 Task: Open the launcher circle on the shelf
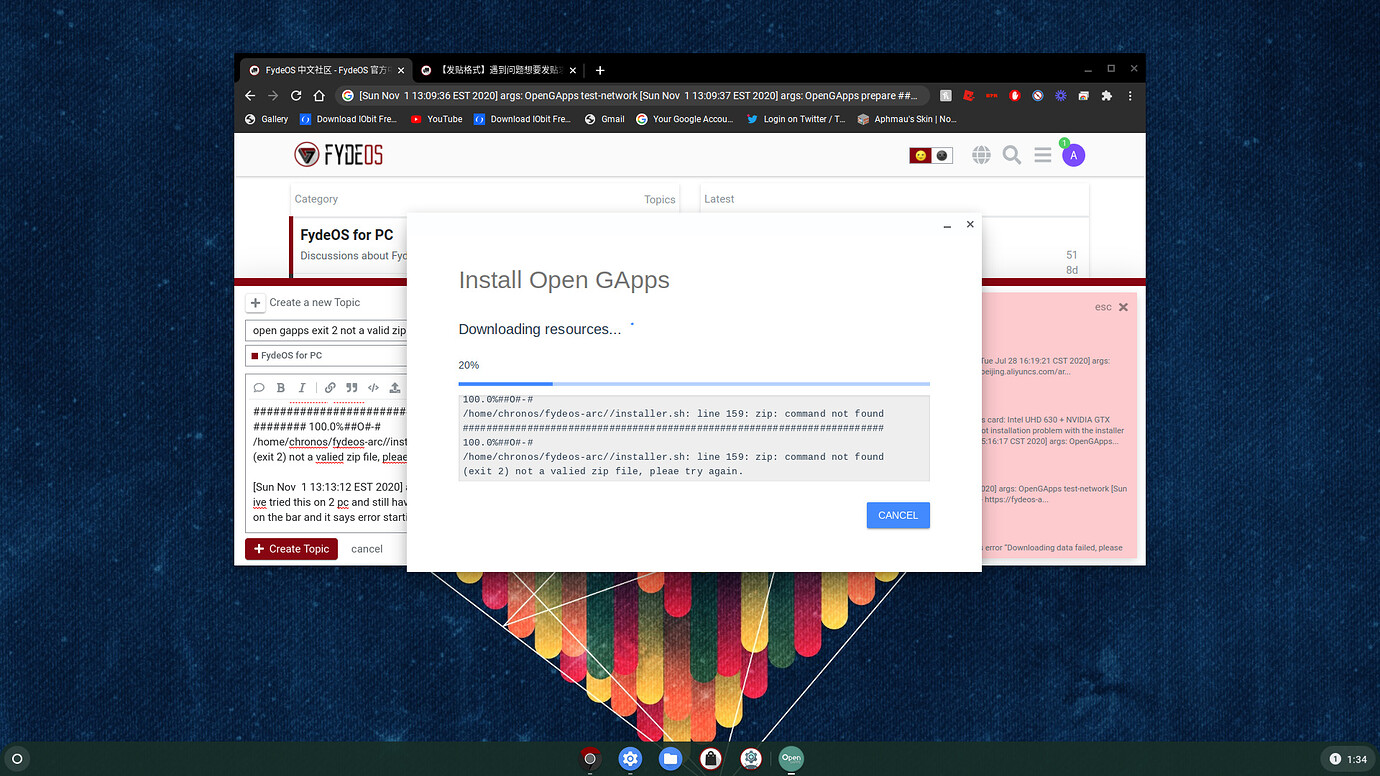coord(17,759)
